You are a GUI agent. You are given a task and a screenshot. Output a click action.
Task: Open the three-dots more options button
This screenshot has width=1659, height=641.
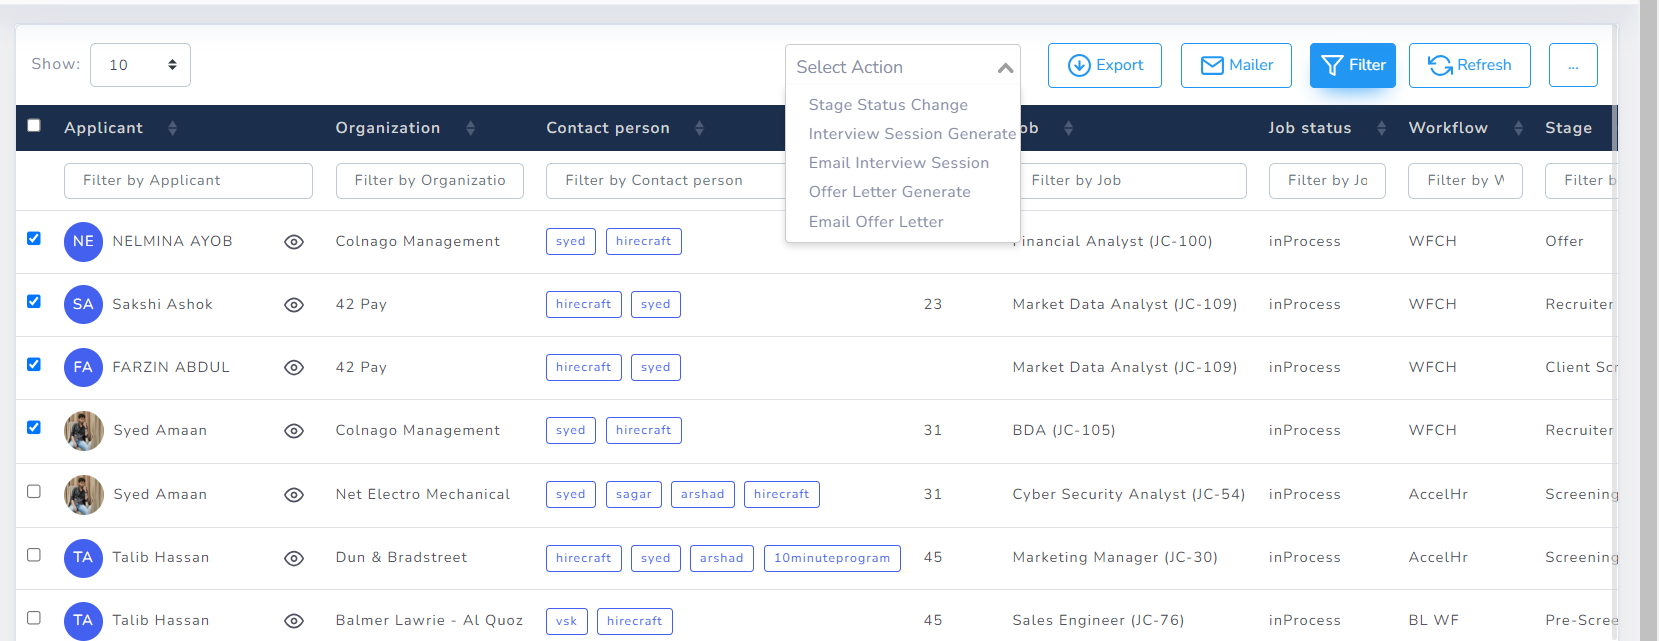pos(1572,66)
